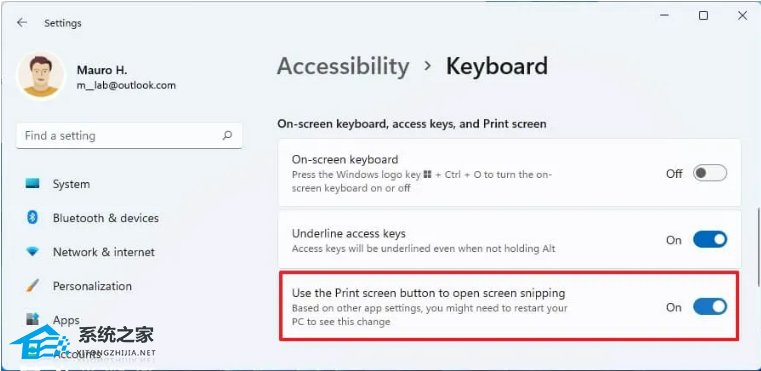Click the Personalization paintbrush icon
The image size is (761, 371).
click(x=33, y=286)
